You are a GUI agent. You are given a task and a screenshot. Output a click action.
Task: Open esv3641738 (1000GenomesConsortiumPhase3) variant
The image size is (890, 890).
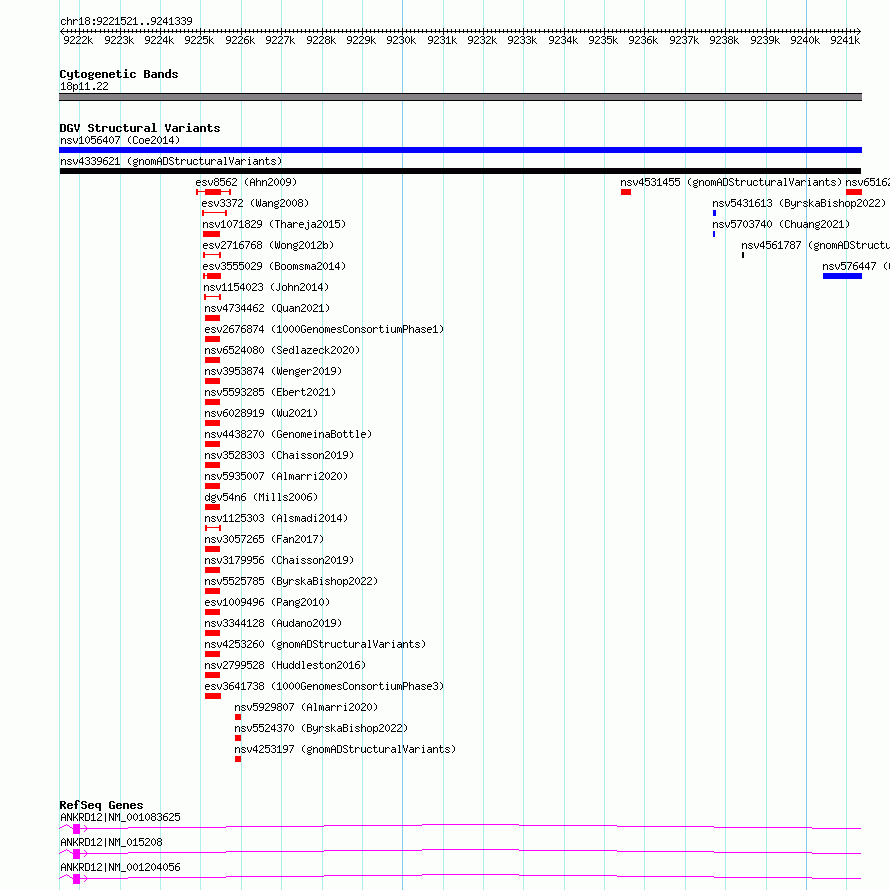tap(324, 686)
